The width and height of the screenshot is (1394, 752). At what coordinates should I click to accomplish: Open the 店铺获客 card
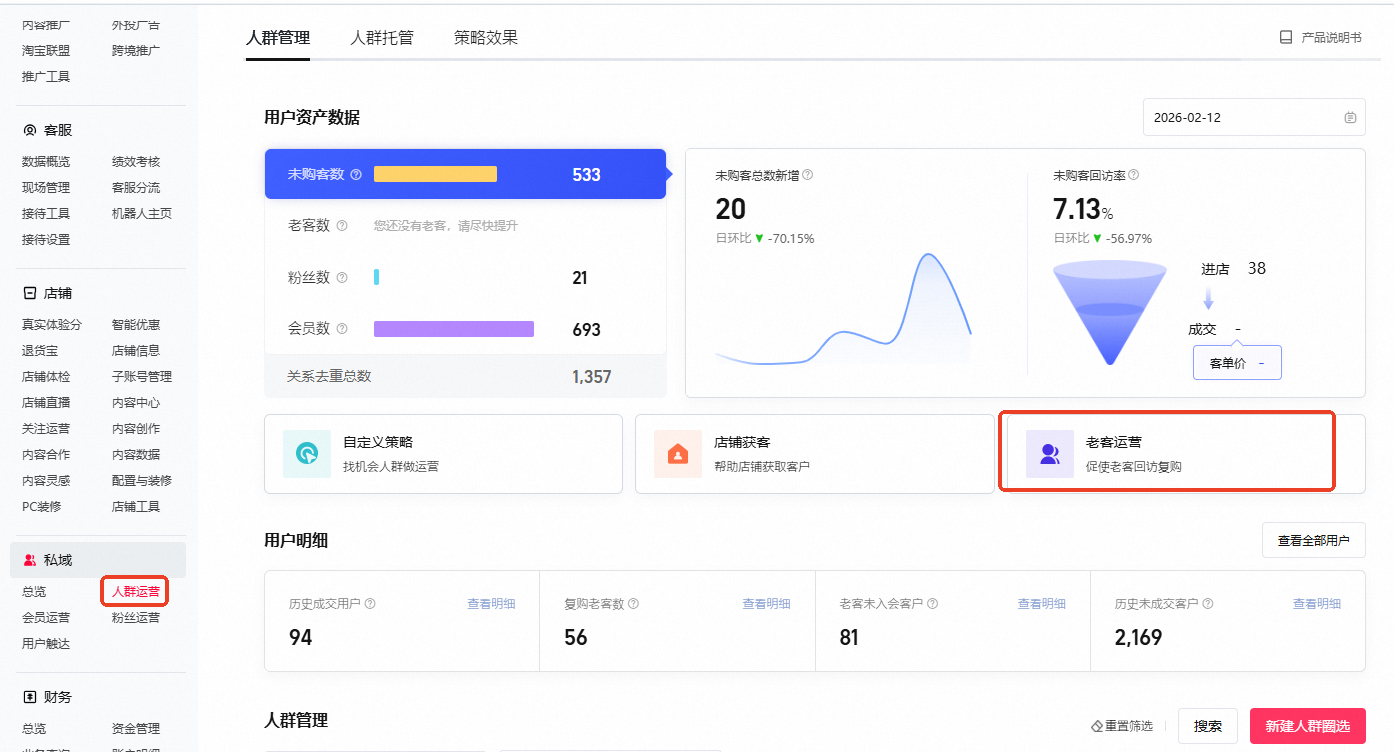point(815,454)
